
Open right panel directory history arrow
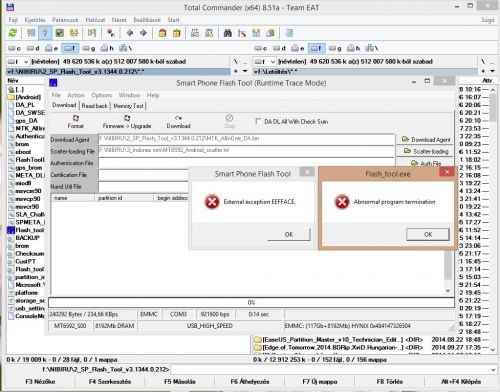coord(492,71)
